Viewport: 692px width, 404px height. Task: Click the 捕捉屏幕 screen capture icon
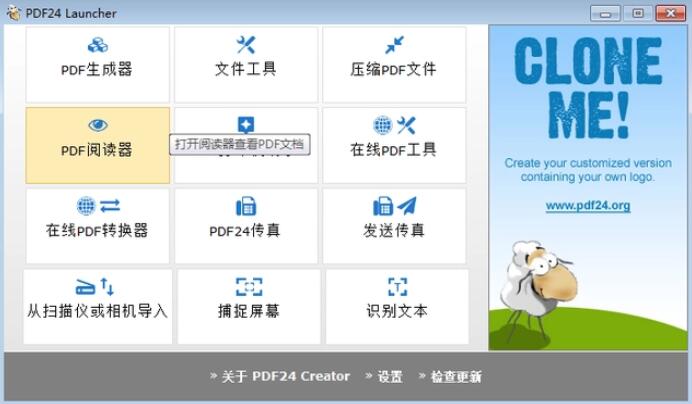(249, 287)
